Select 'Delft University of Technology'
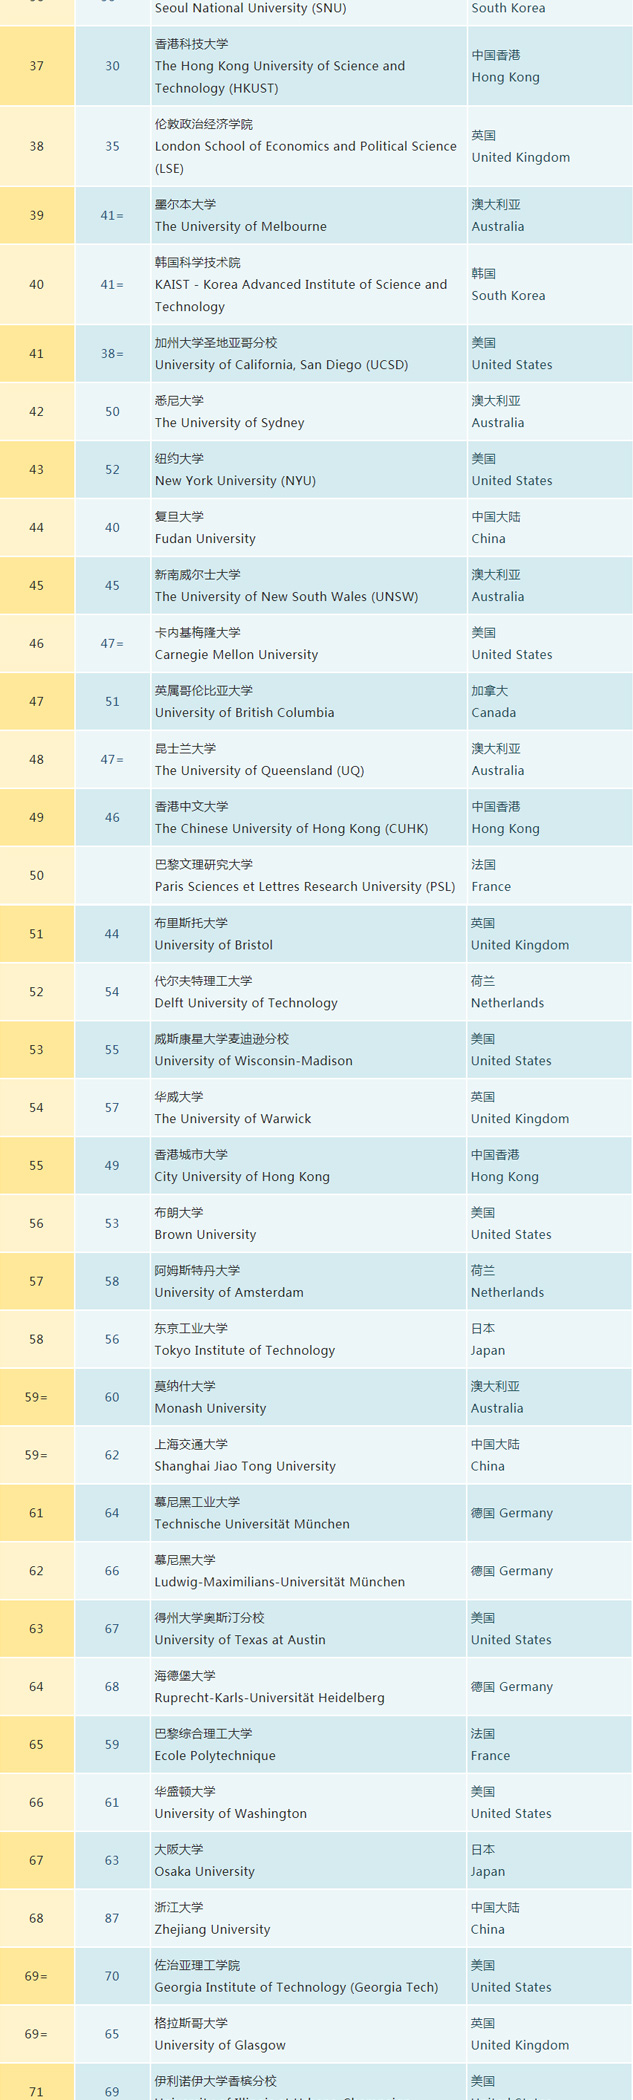This screenshot has height=2100, width=633. click(x=246, y=1003)
